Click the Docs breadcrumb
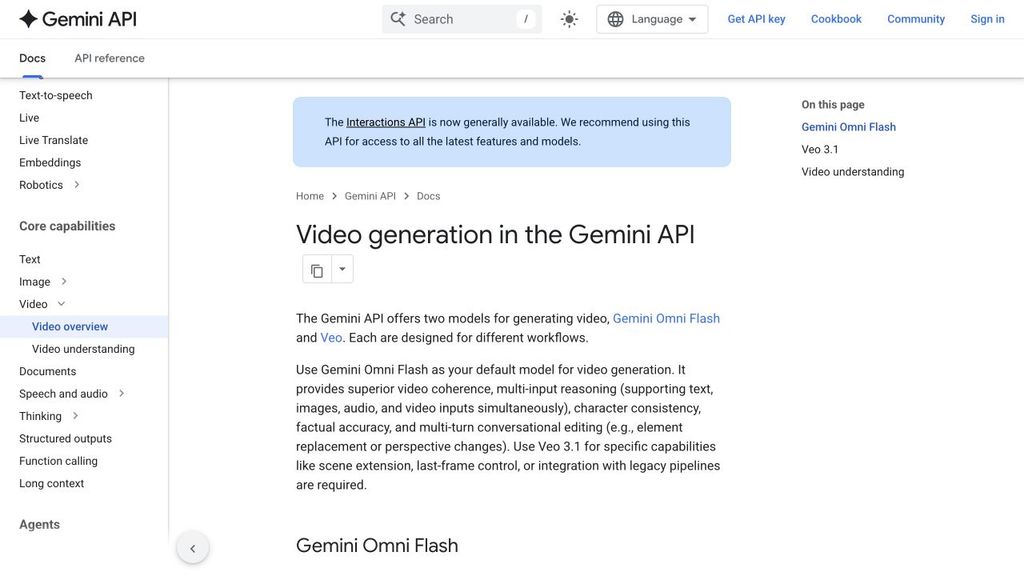The height and width of the screenshot is (576, 1024). [x=428, y=196]
